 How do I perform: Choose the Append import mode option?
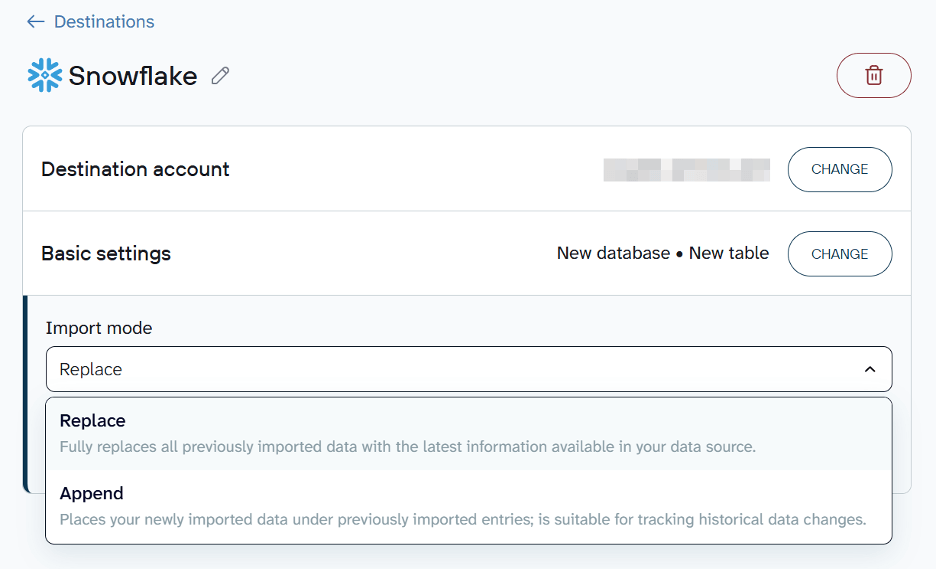92,493
